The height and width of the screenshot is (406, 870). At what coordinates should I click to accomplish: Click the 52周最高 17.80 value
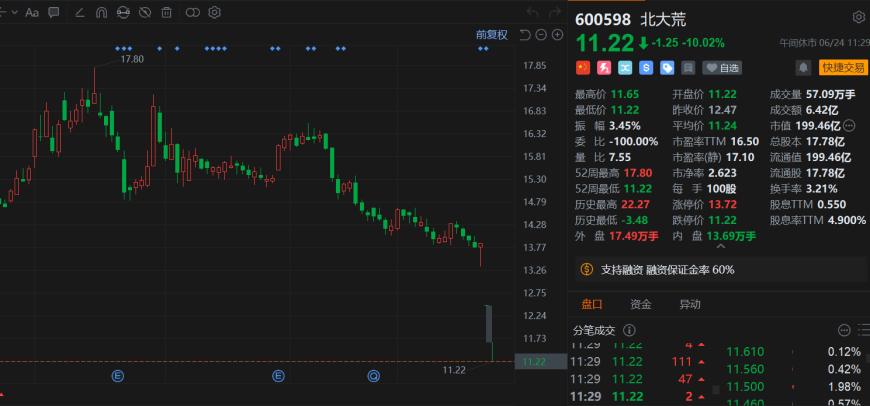coord(638,172)
